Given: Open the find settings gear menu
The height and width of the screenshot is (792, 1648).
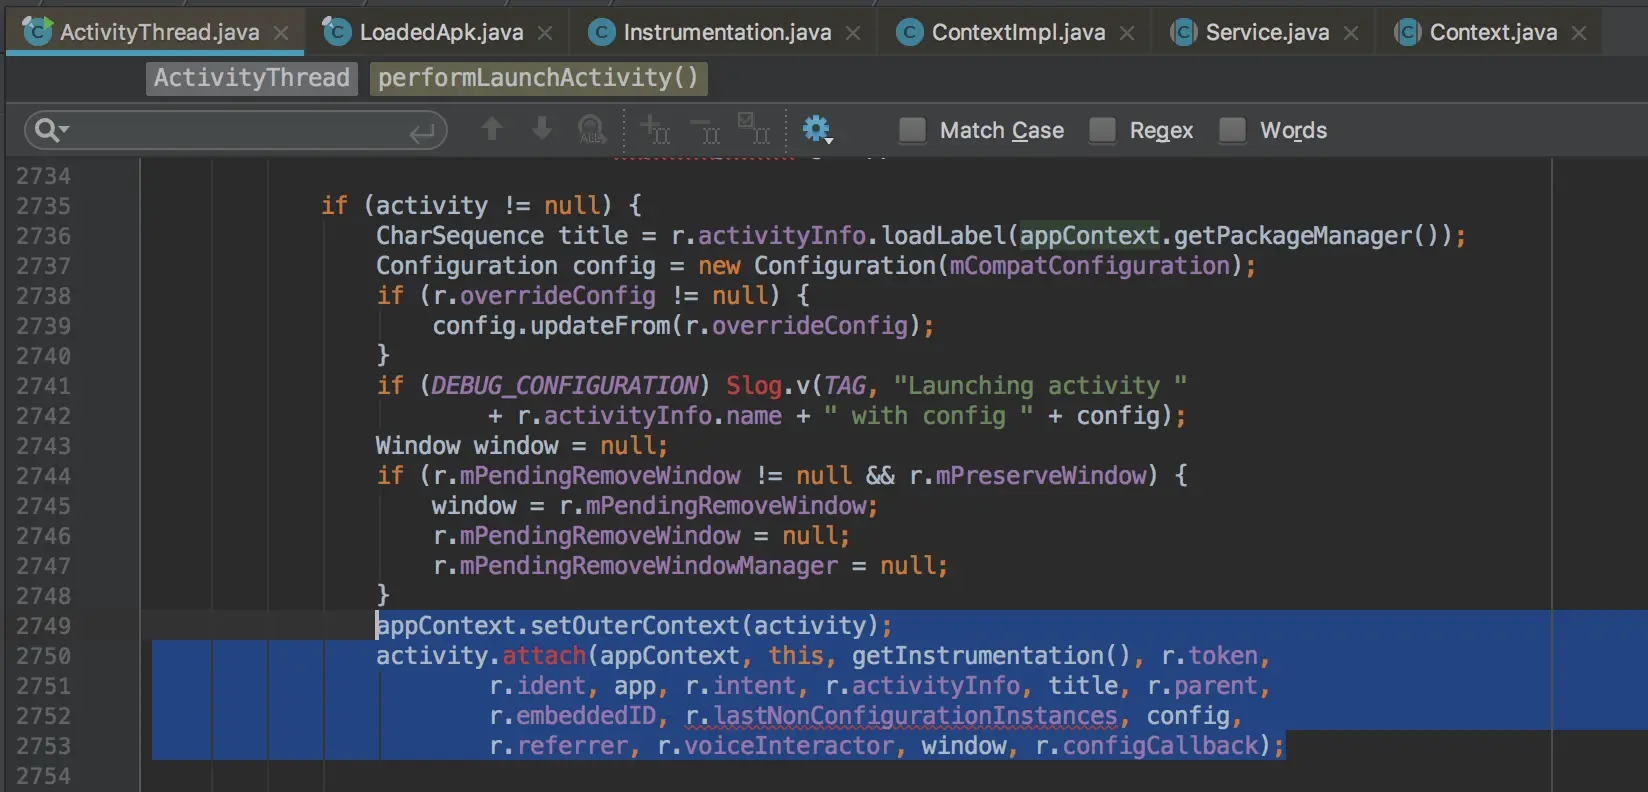Looking at the screenshot, I should coord(817,129).
